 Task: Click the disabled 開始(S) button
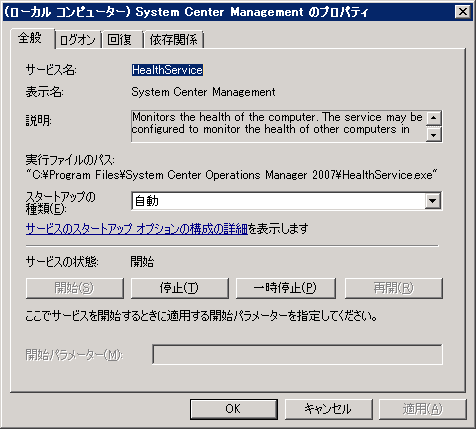coord(75,288)
